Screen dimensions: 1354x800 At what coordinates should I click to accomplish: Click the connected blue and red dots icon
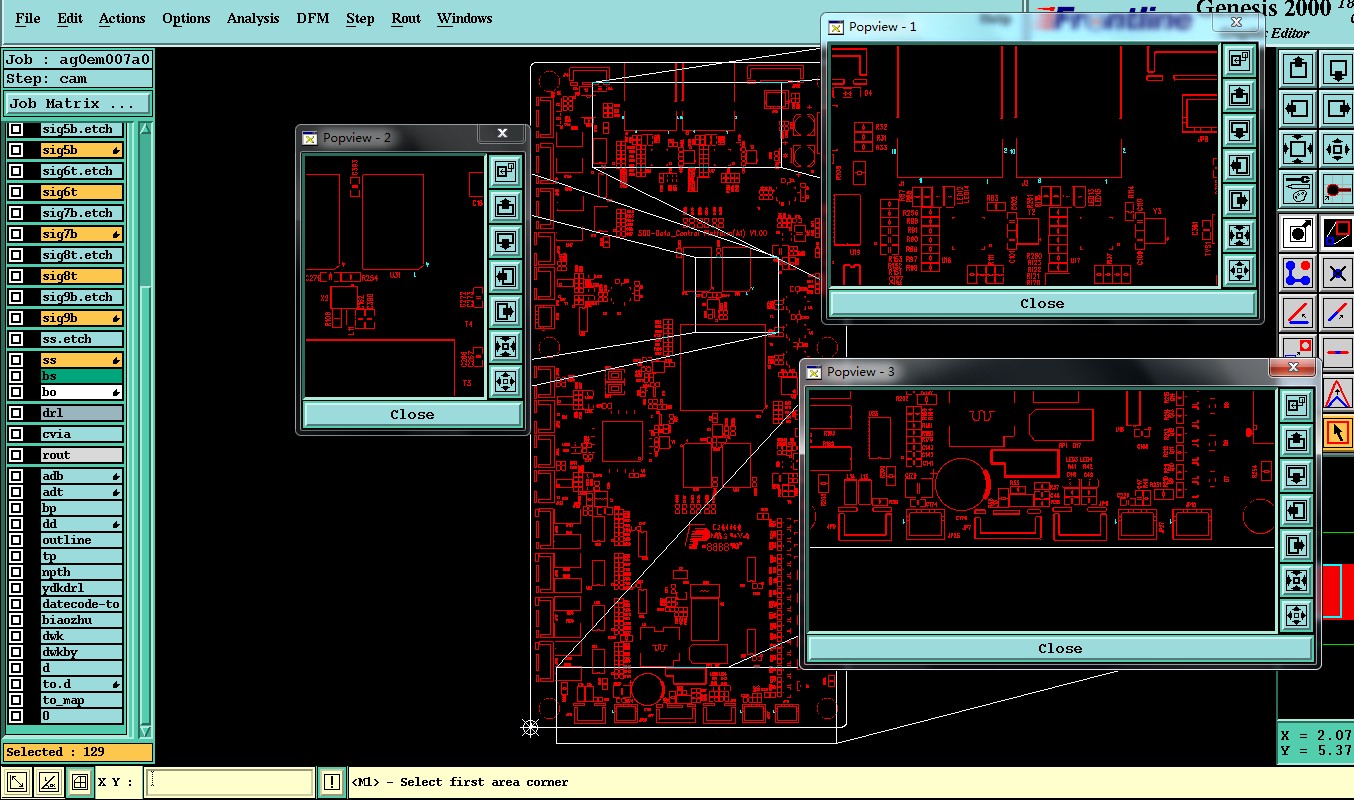[1298, 273]
